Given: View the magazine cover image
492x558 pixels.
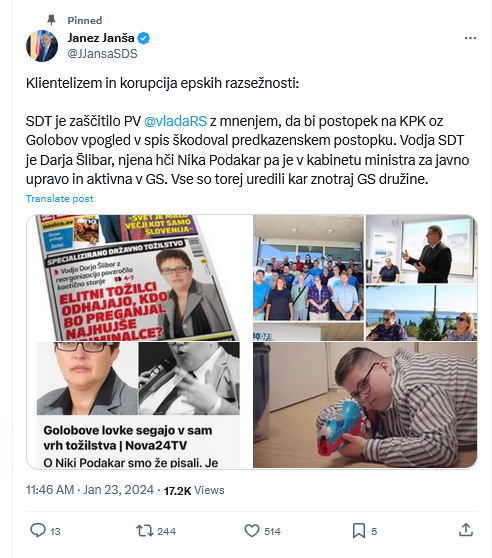Looking at the screenshot, I should click(139, 278).
